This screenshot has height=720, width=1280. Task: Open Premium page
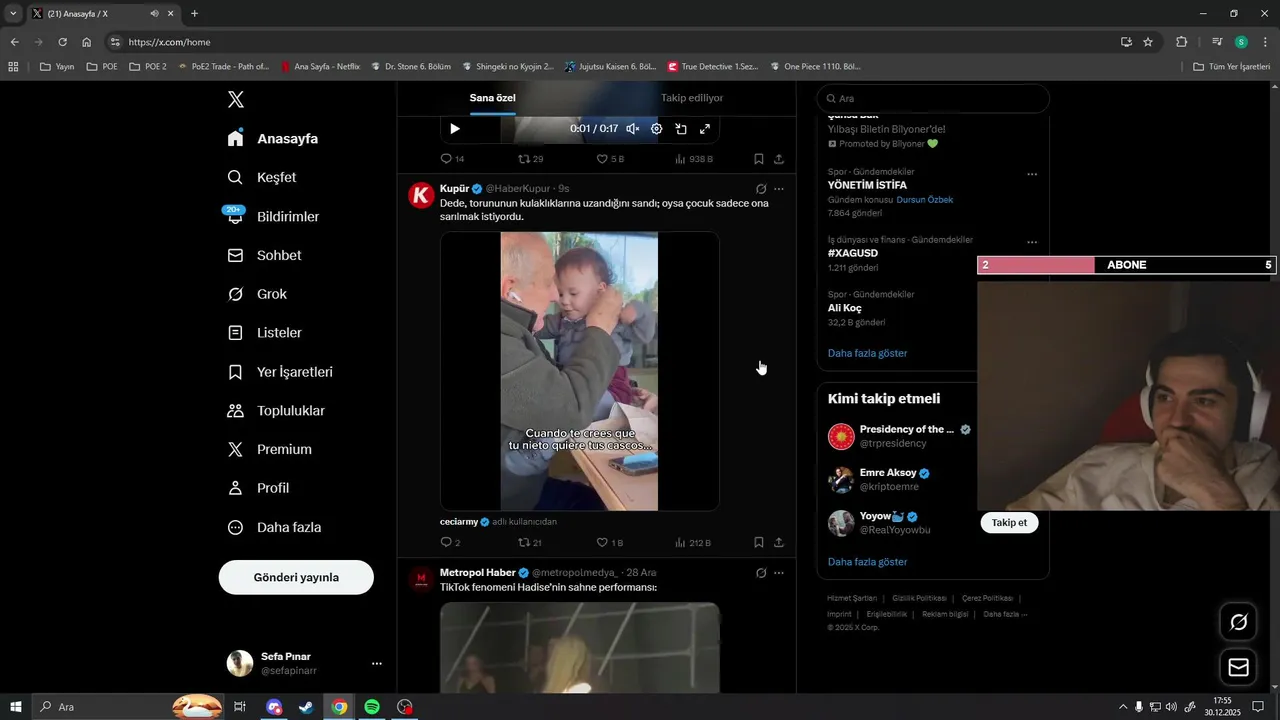pyautogui.click(x=269, y=450)
